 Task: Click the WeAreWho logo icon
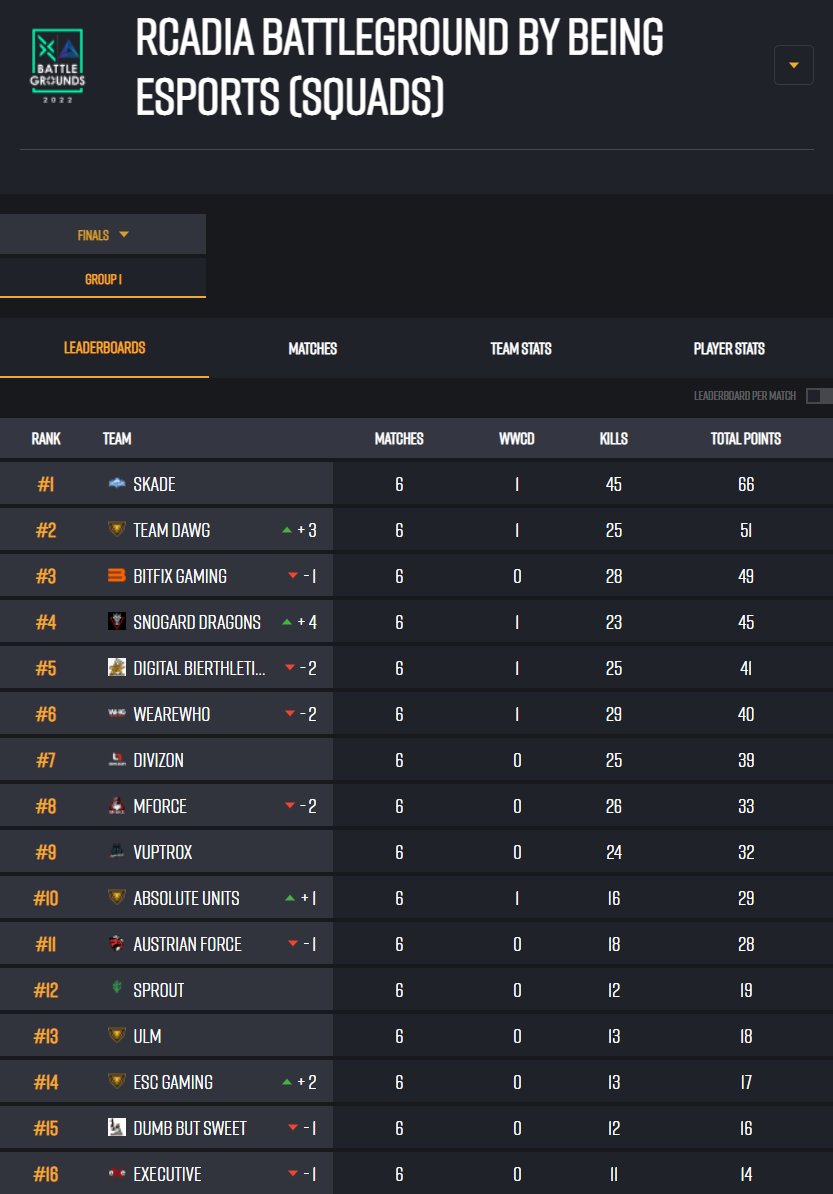pos(116,713)
